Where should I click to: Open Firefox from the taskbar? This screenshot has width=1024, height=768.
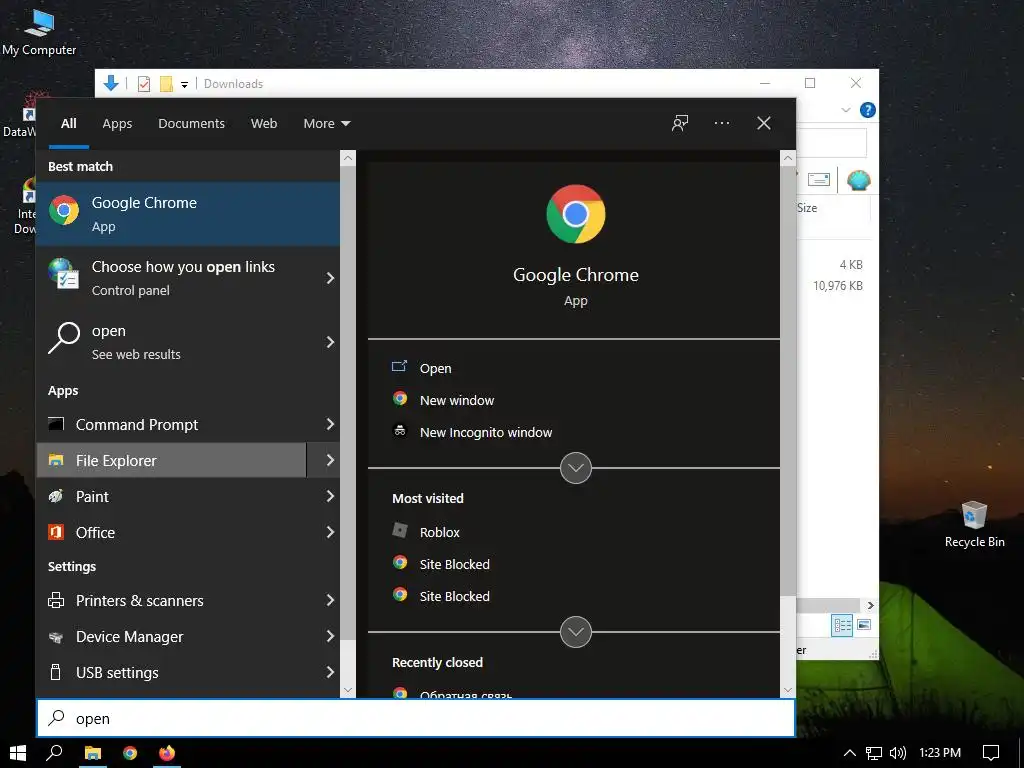(x=167, y=753)
